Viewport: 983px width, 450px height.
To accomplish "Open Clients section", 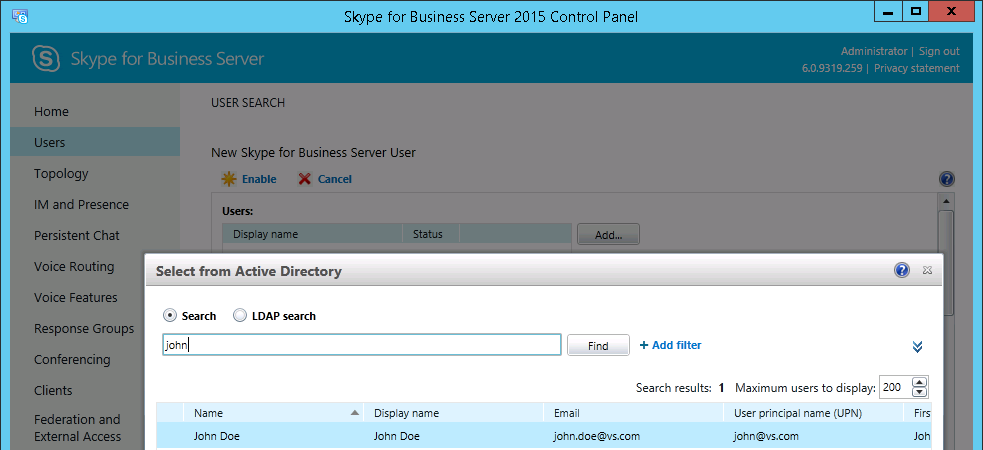I will pyautogui.click(x=53, y=390).
